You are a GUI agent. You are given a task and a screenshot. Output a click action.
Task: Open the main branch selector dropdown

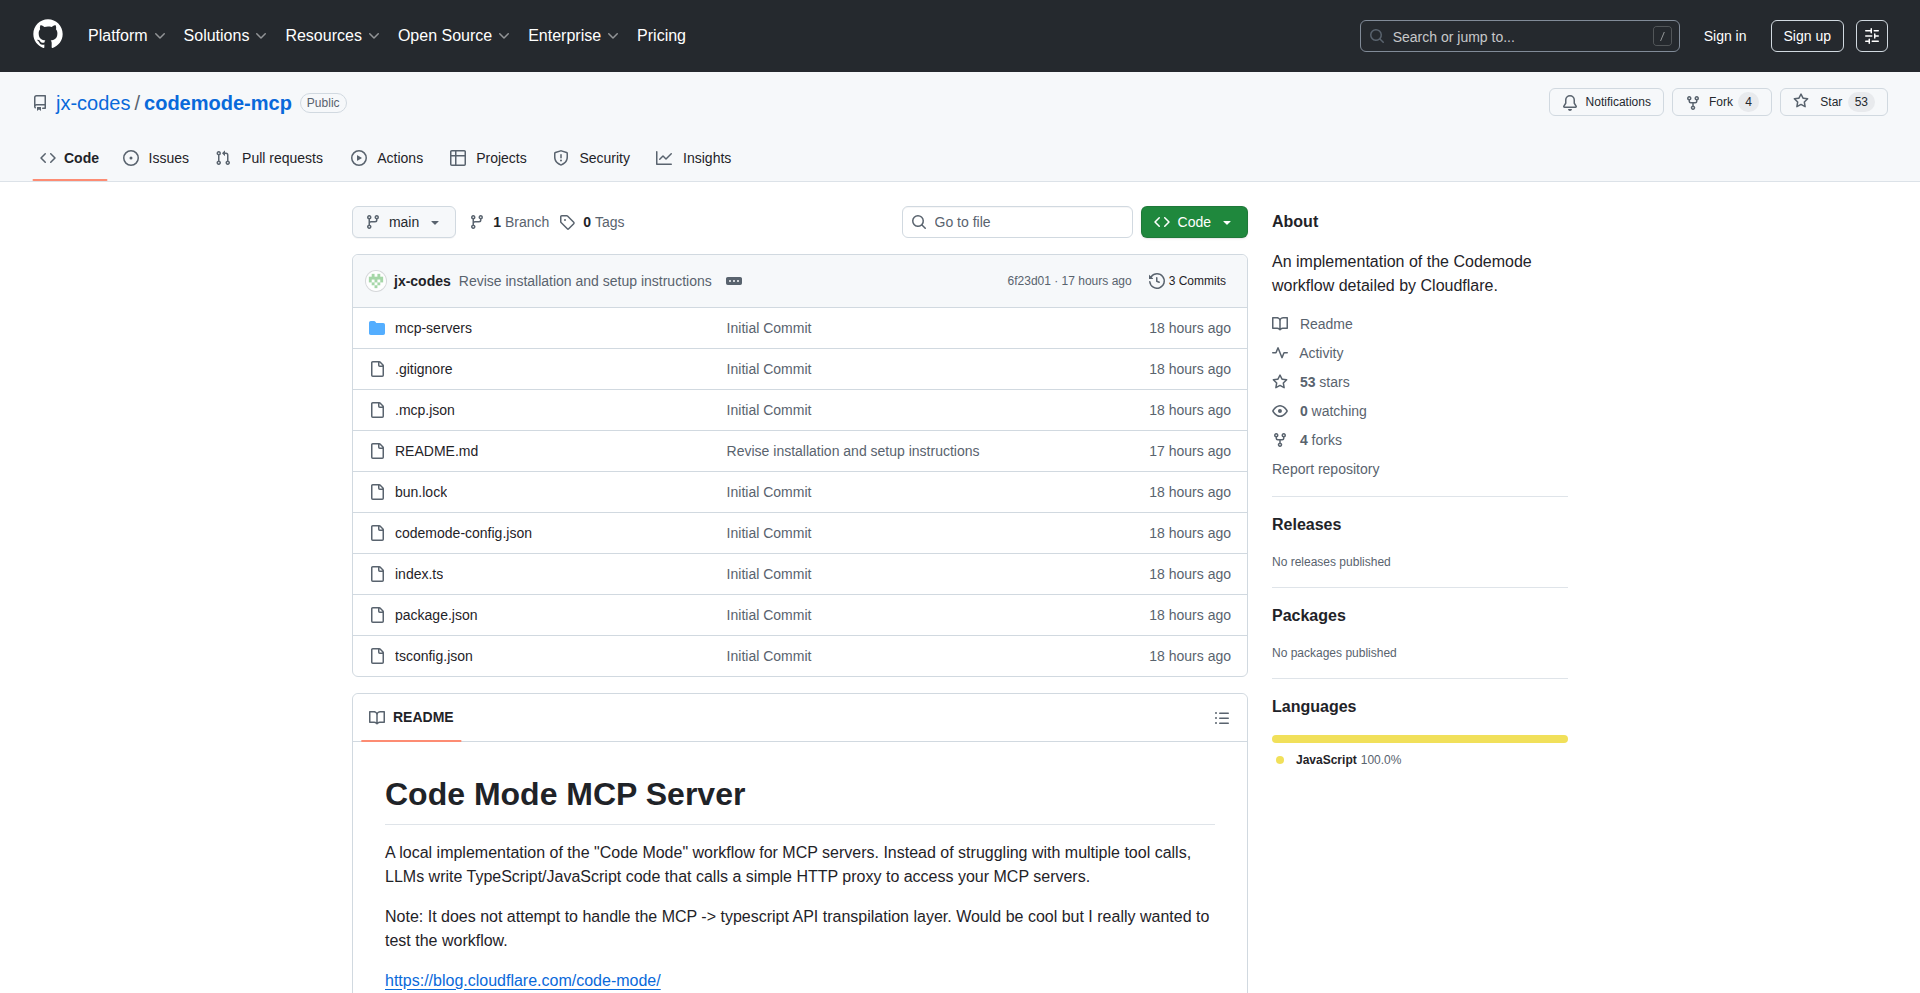pos(404,222)
